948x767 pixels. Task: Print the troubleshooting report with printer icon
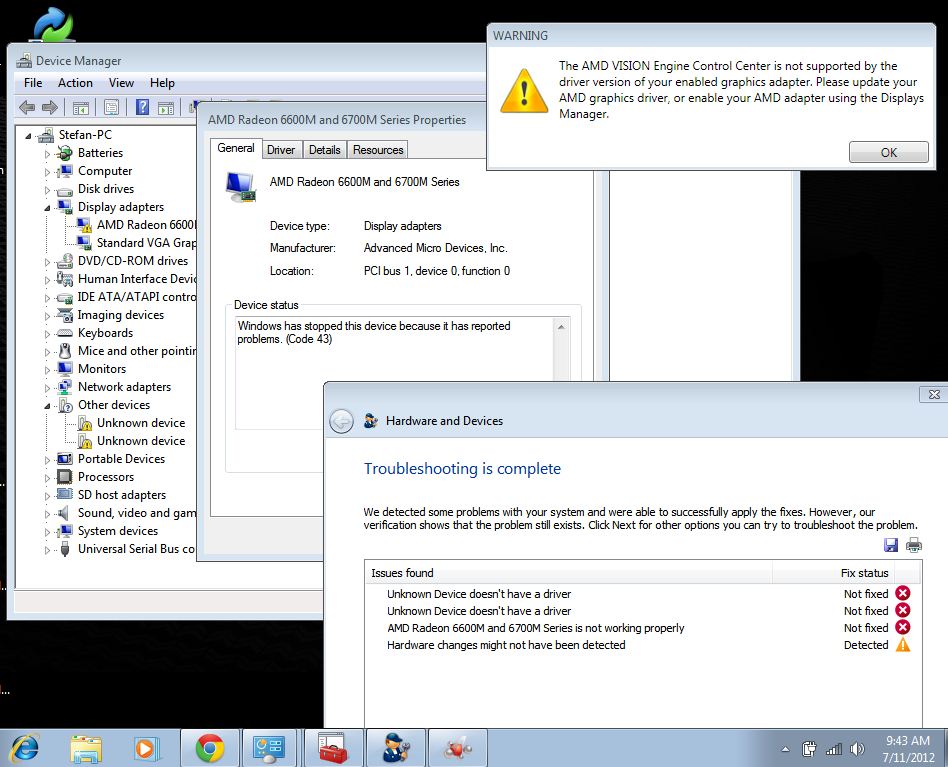pyautogui.click(x=914, y=545)
